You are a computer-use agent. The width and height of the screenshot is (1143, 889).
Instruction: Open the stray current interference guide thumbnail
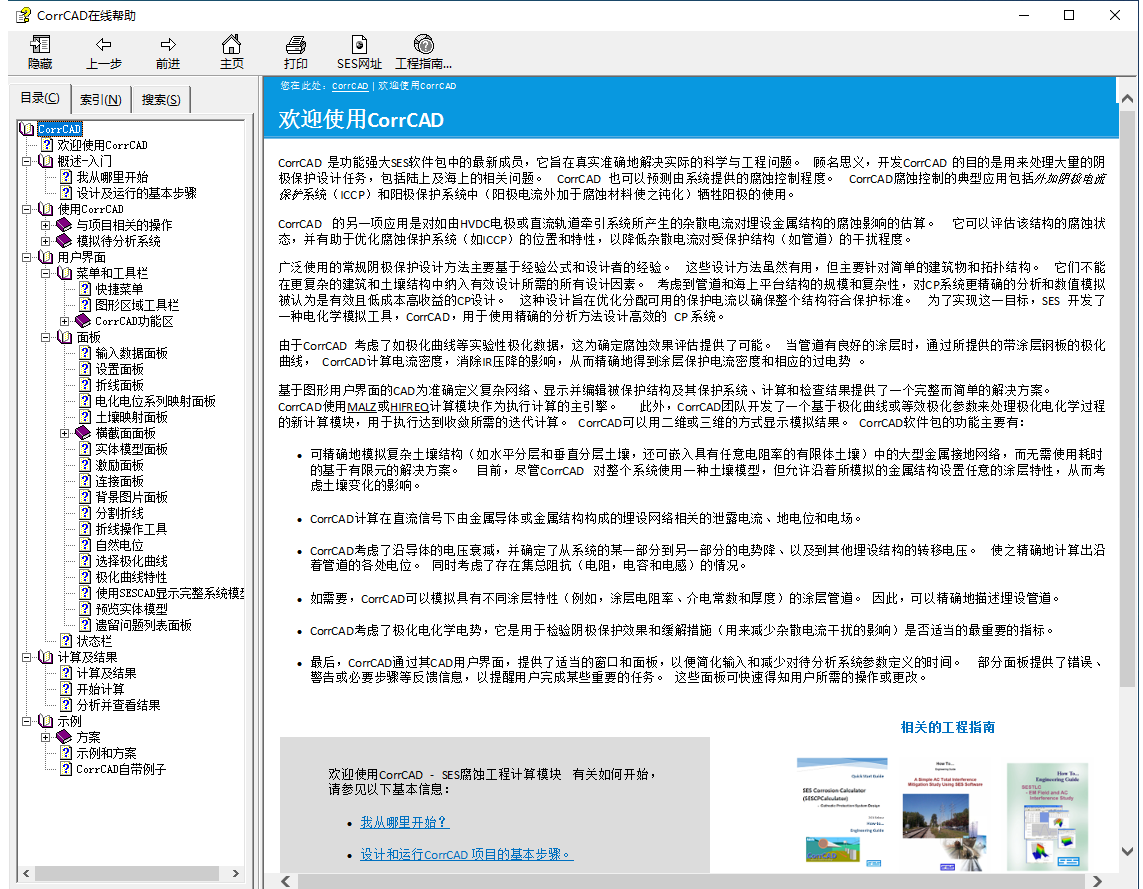click(x=945, y=815)
